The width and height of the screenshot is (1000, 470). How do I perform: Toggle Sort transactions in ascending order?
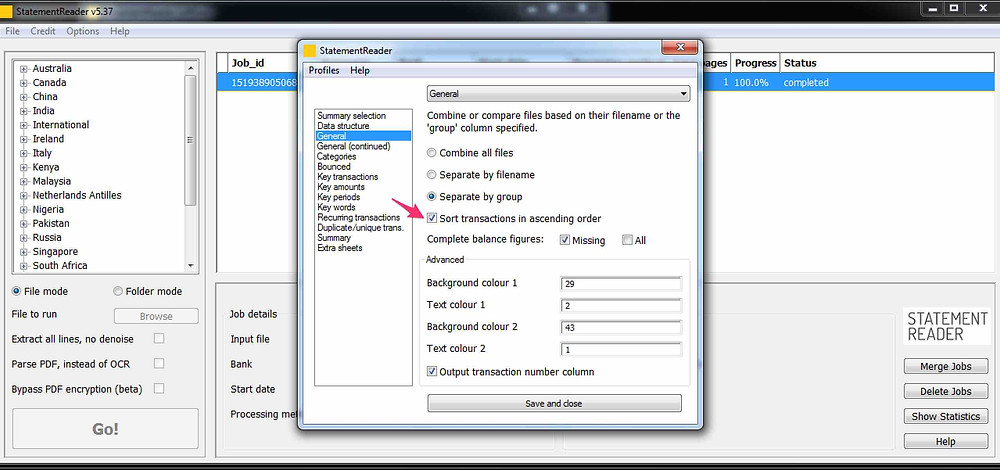pos(432,219)
